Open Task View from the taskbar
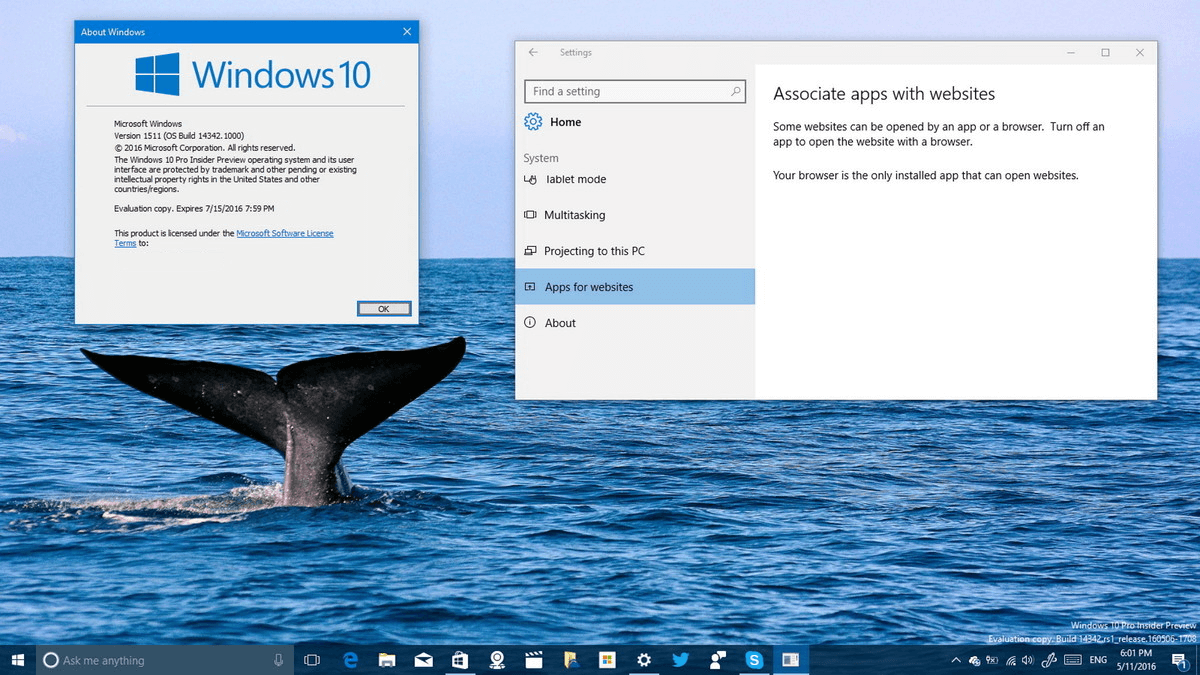Screen dimensions: 1200x675 pyautogui.click(x=312, y=660)
